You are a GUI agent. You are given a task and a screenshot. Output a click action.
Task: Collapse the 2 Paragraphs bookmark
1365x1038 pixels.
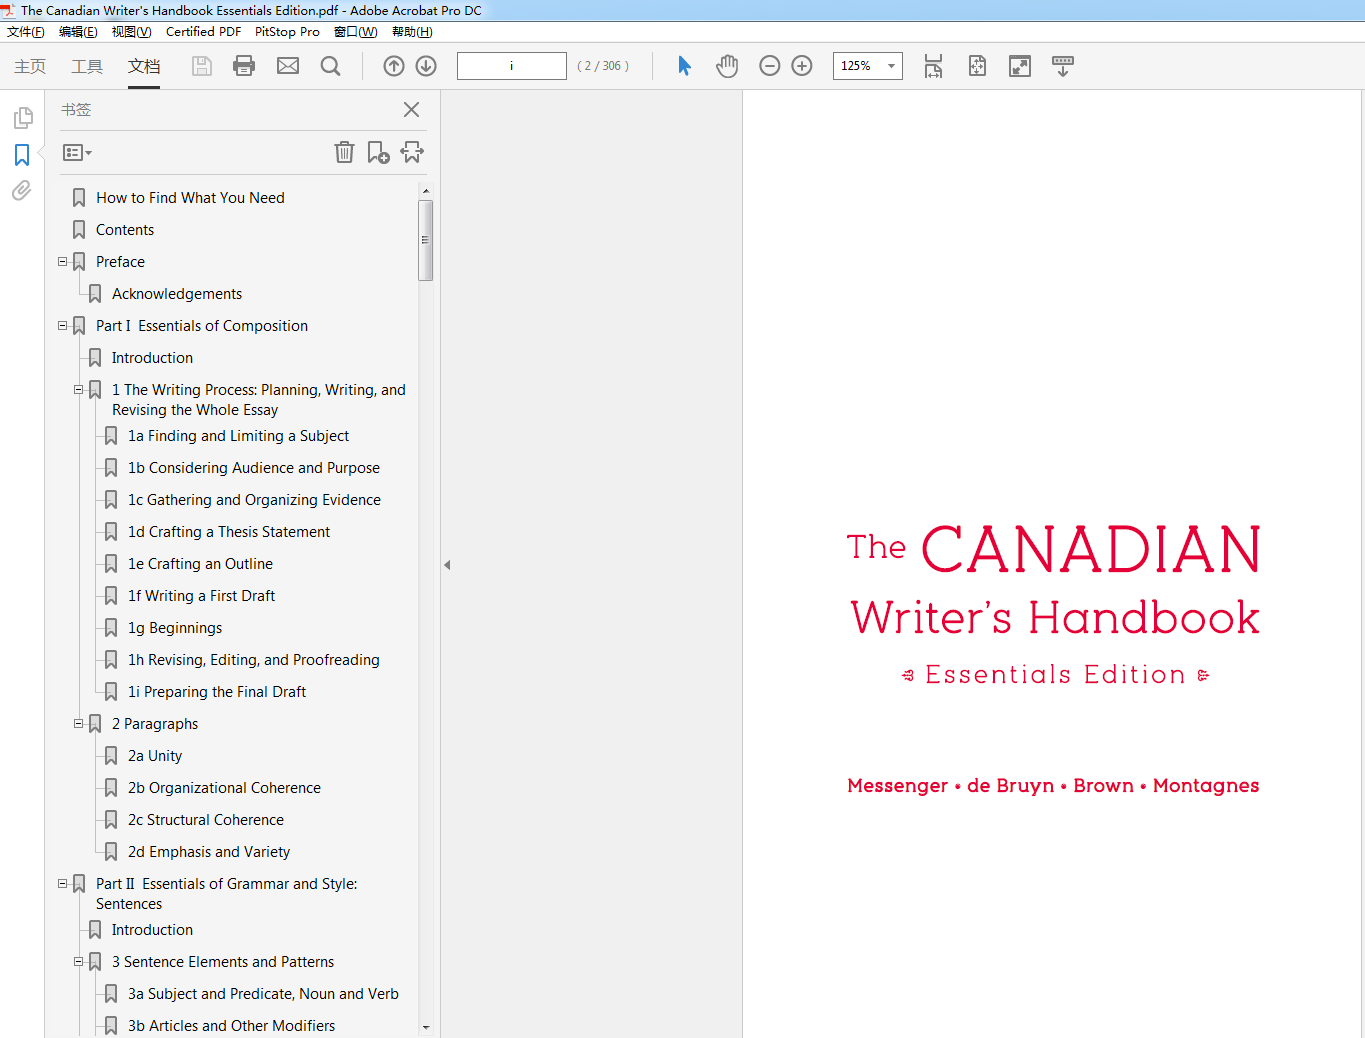pyautogui.click(x=79, y=724)
